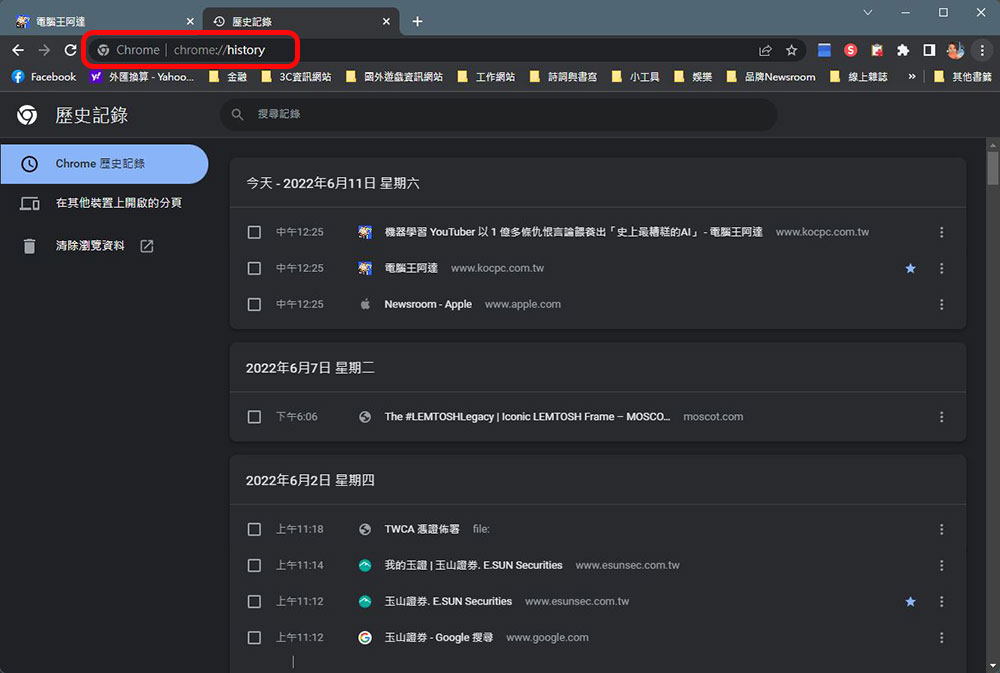This screenshot has width=1000, height=673.
Task: Select checkbox for TWCA 憑證佈署 entry
Action: click(x=254, y=529)
